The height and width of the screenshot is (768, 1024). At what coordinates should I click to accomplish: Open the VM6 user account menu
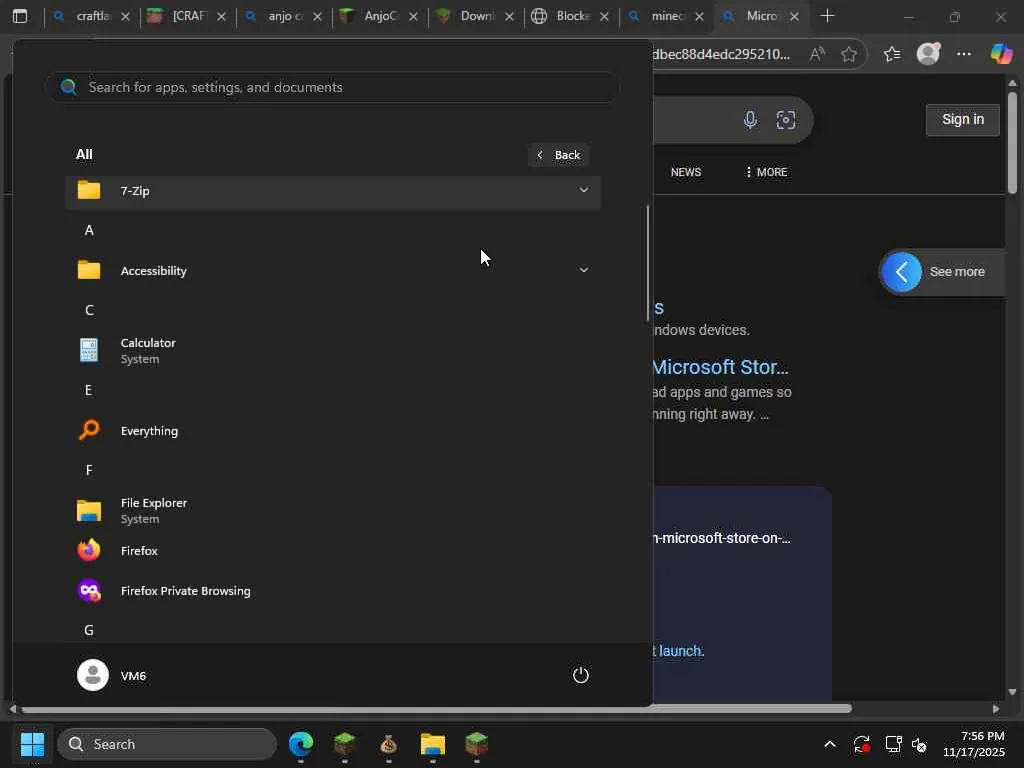[x=112, y=675]
